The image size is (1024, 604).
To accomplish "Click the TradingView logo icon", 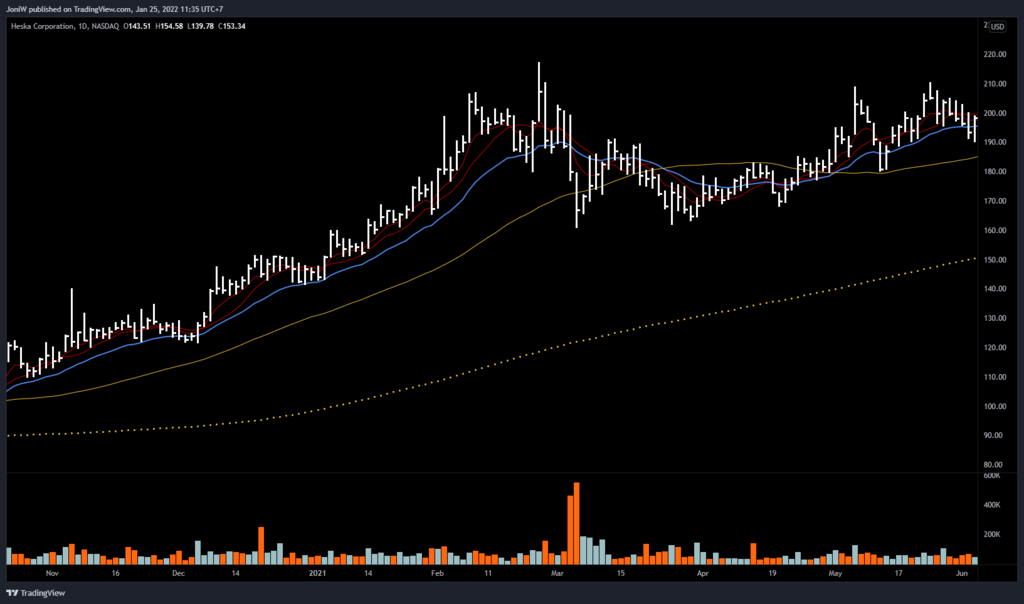I will (12, 590).
